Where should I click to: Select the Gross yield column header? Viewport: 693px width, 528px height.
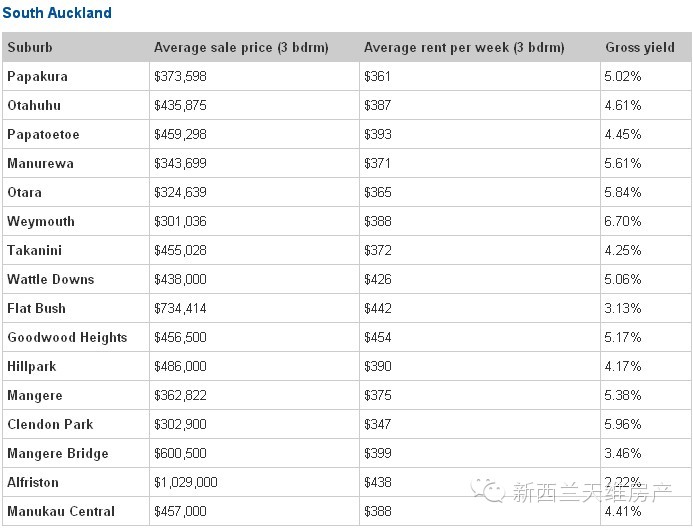pyautogui.click(x=640, y=47)
